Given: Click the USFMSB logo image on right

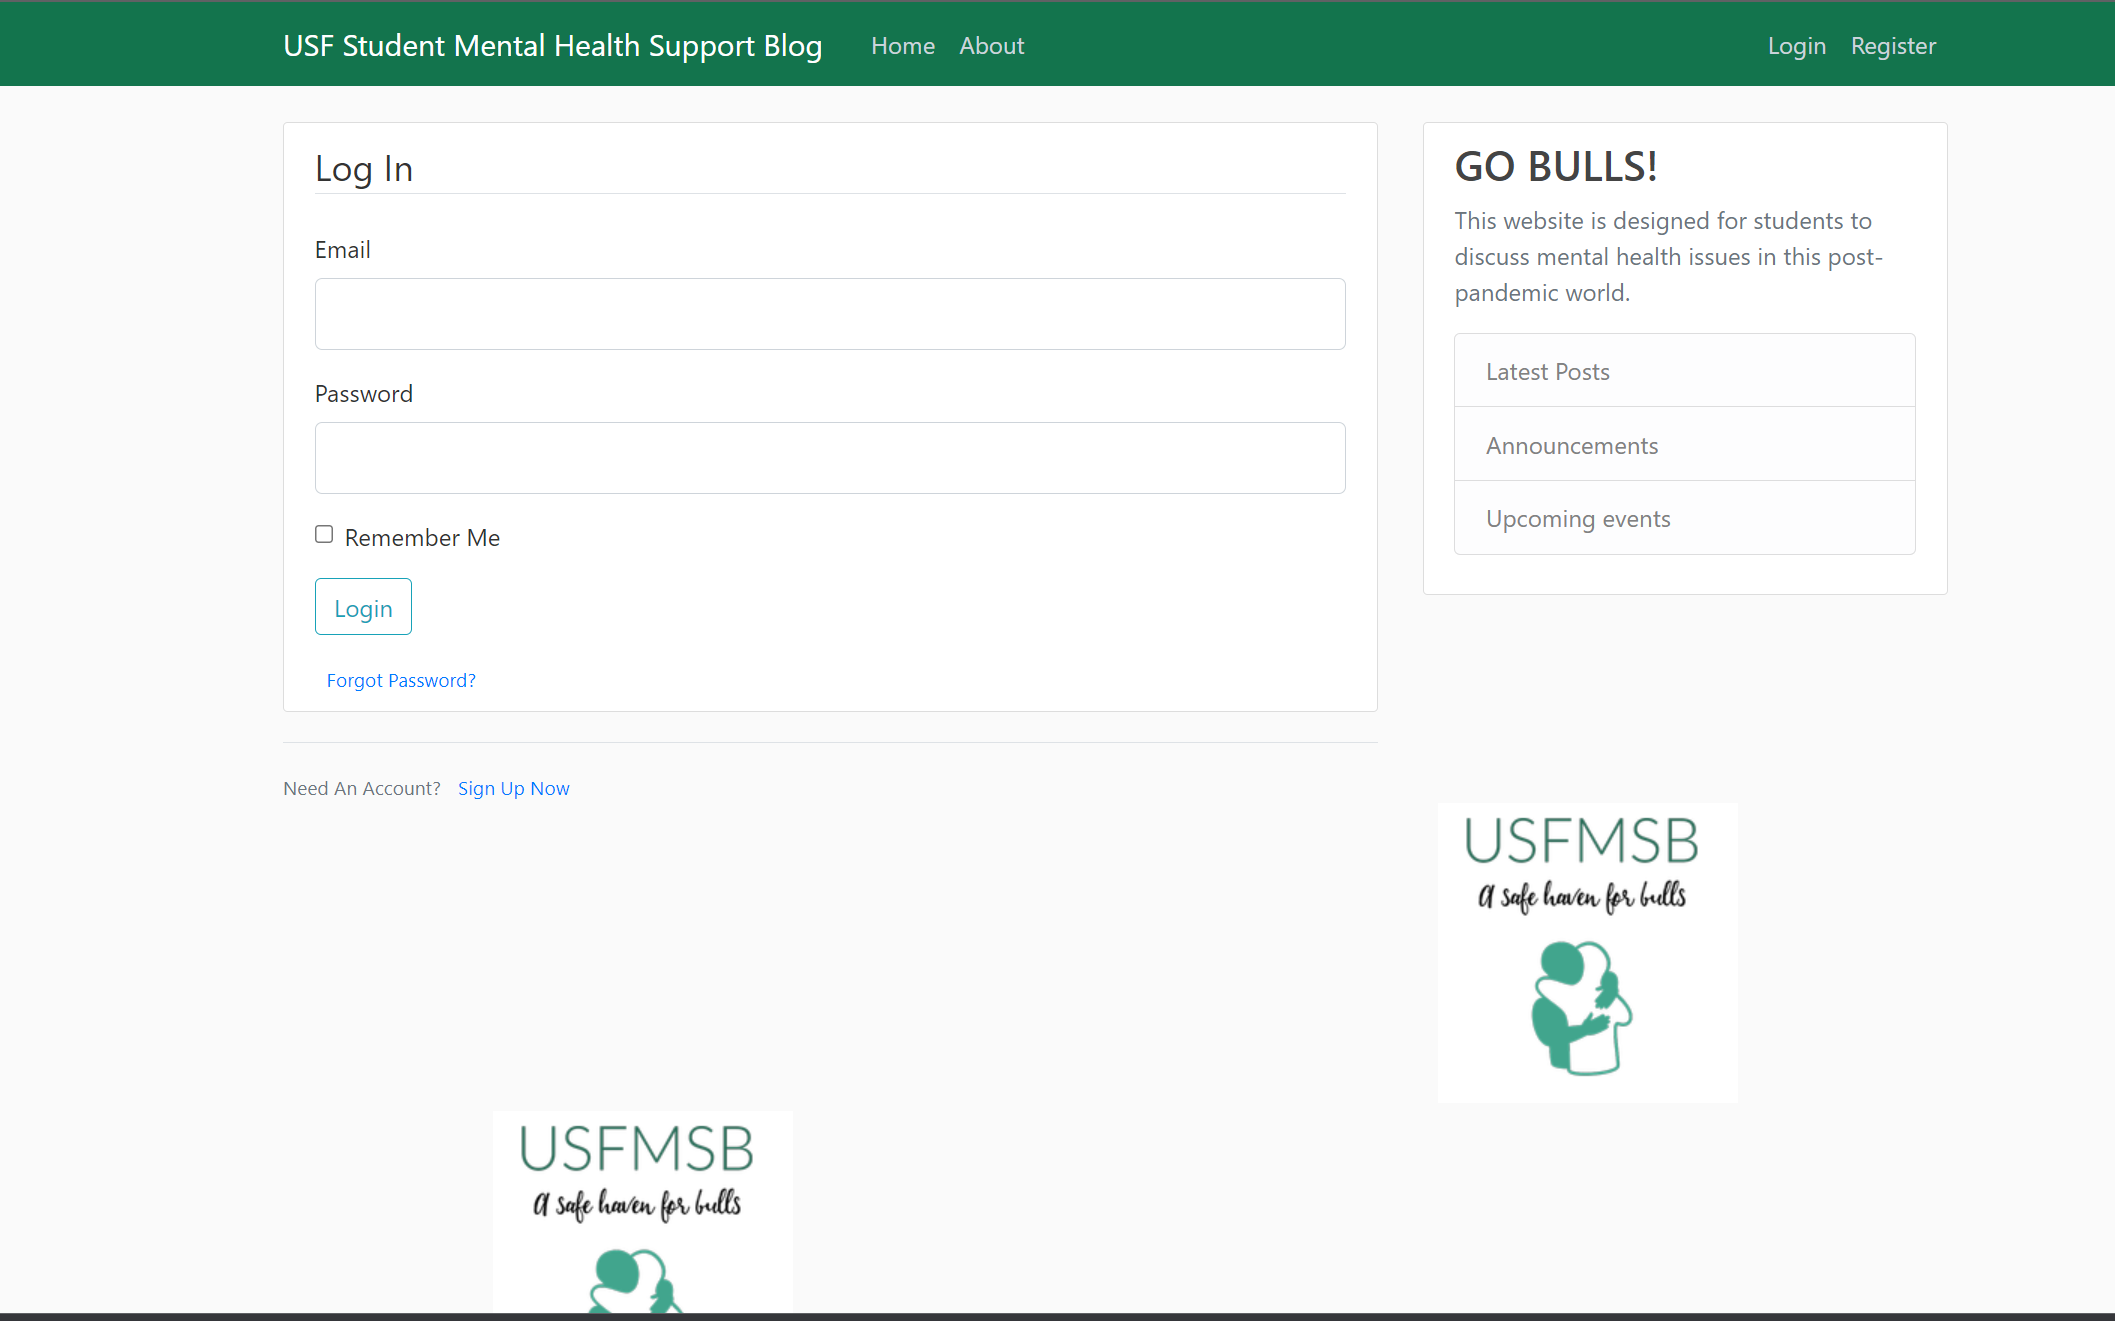Looking at the screenshot, I should coord(1587,951).
